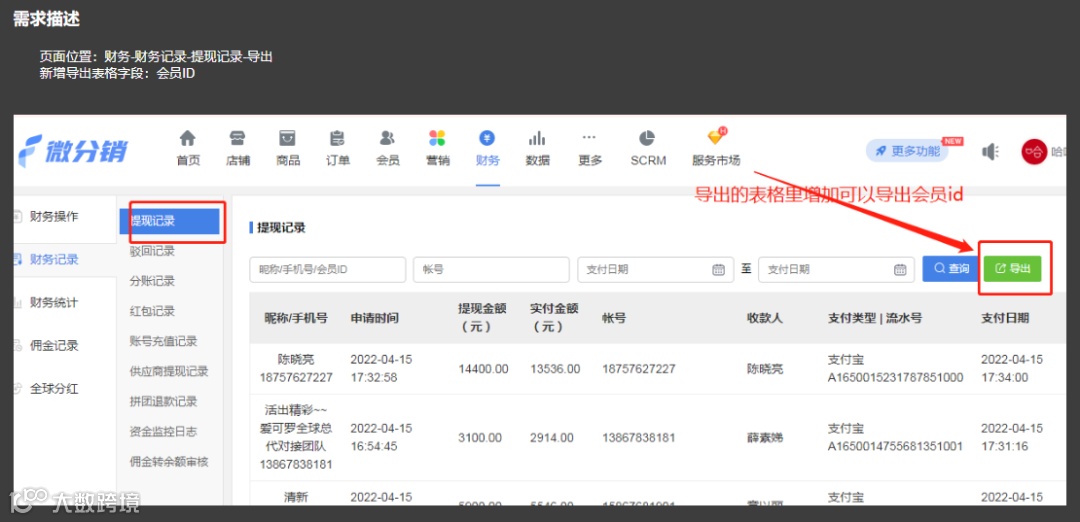Click the 需求描述 heading
The height and width of the screenshot is (522, 1080).
pyautogui.click(x=46, y=19)
